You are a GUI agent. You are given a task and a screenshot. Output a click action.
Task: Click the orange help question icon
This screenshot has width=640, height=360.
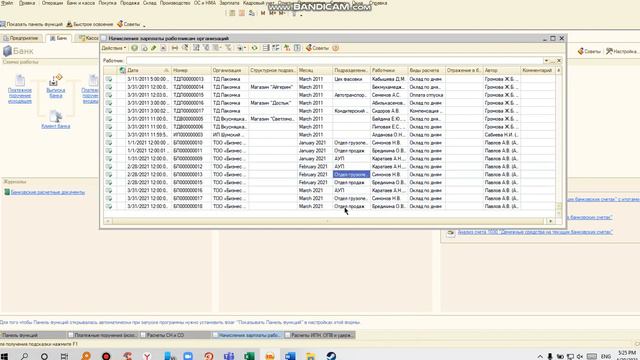click(336, 48)
